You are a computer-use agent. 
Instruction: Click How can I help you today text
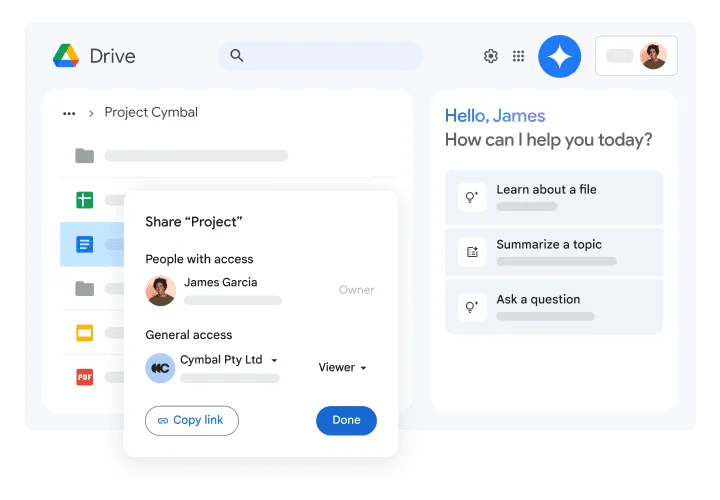tap(549, 140)
